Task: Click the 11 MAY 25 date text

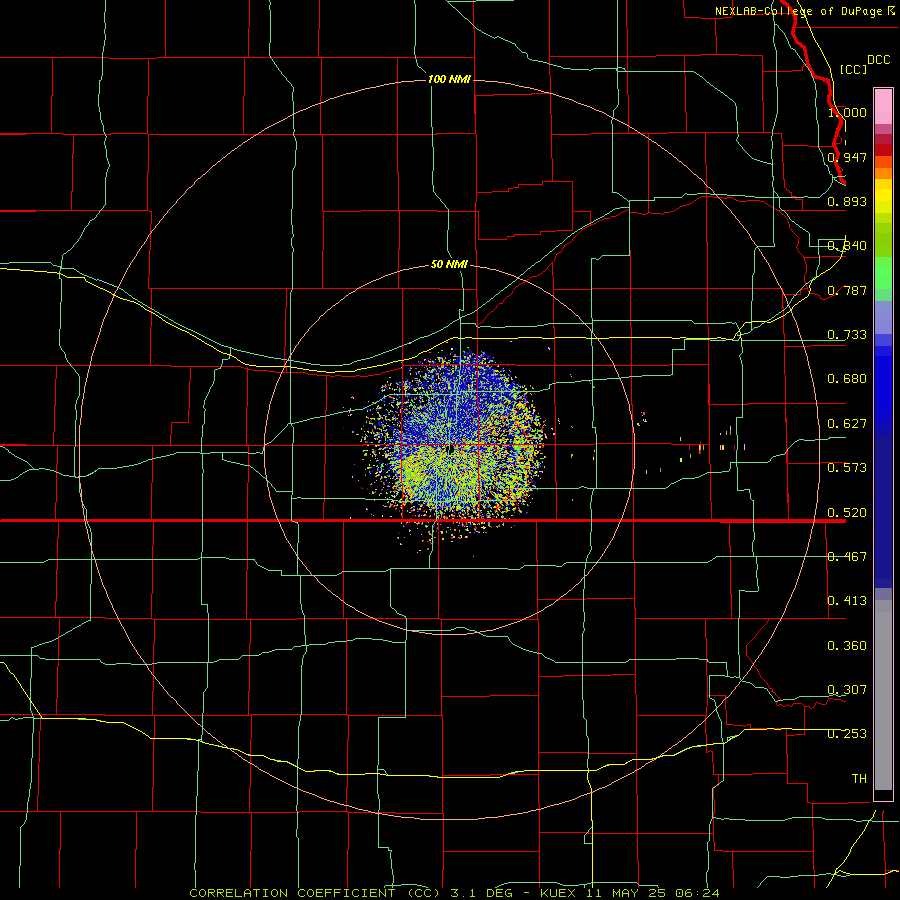Action: (x=626, y=893)
